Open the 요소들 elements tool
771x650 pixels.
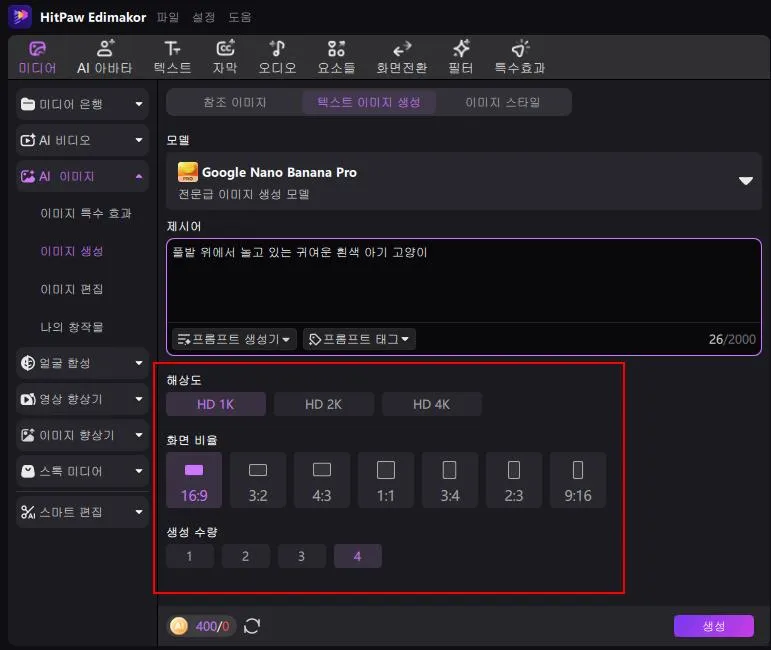[x=336, y=58]
